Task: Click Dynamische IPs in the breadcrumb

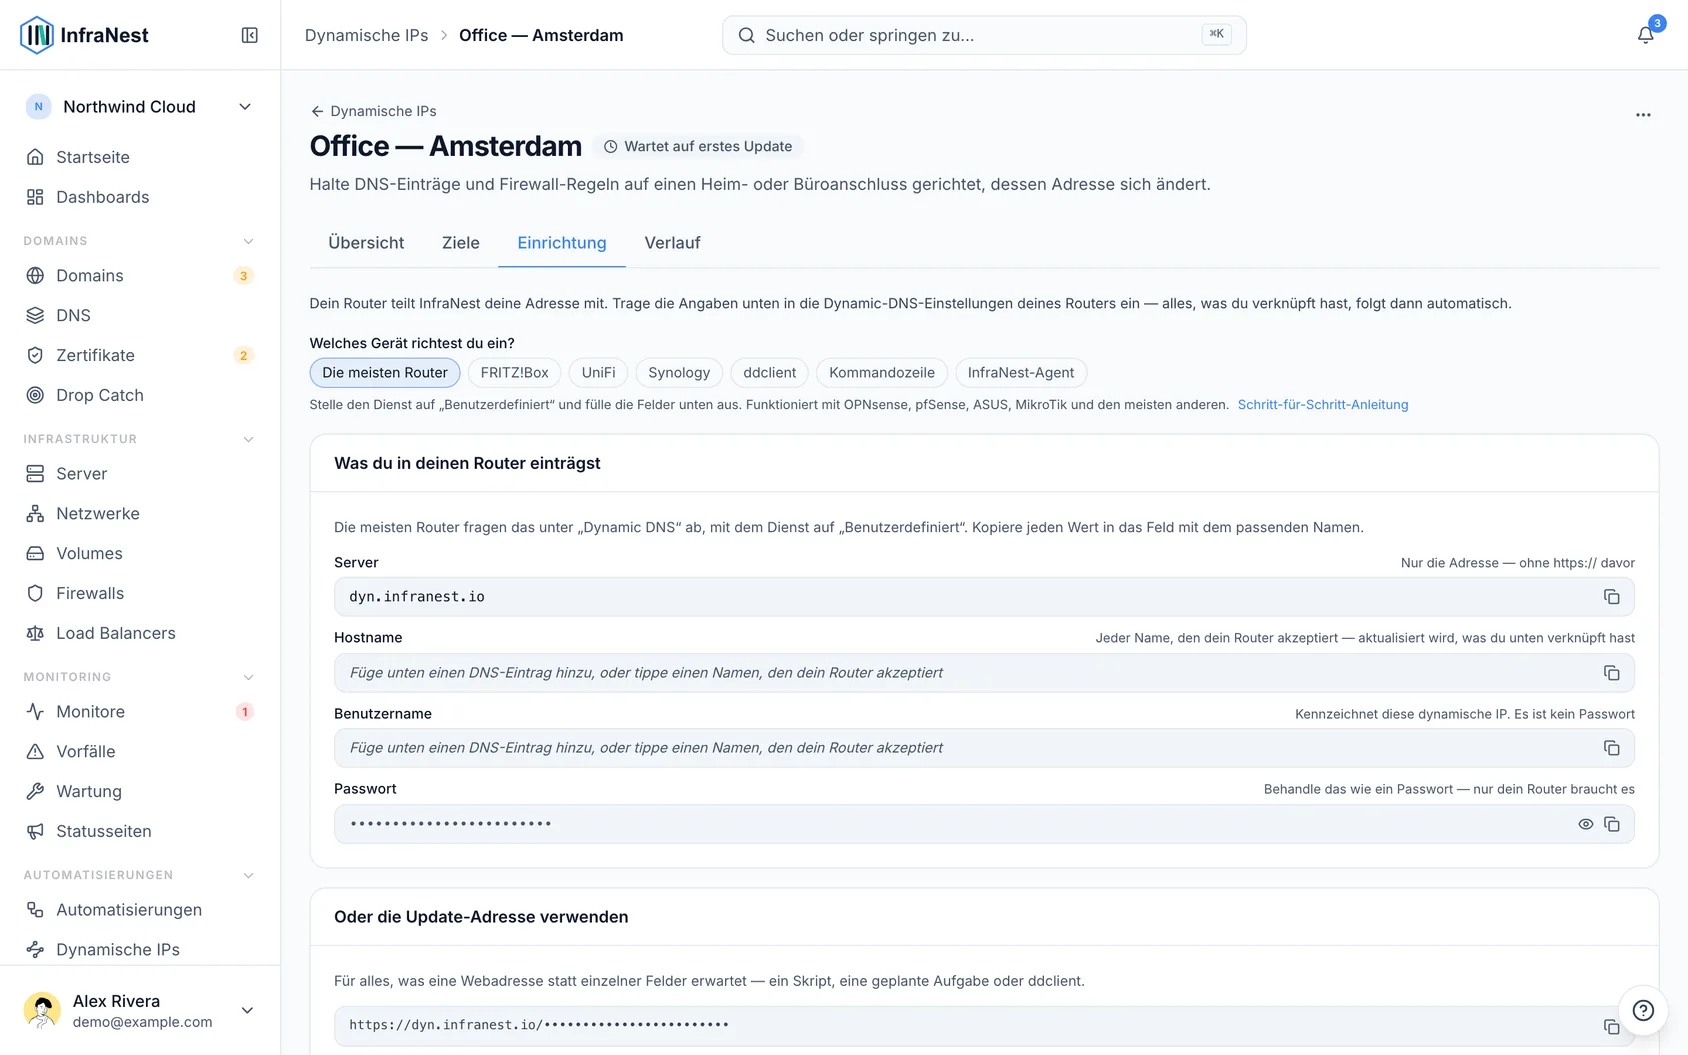Action: pos(366,35)
